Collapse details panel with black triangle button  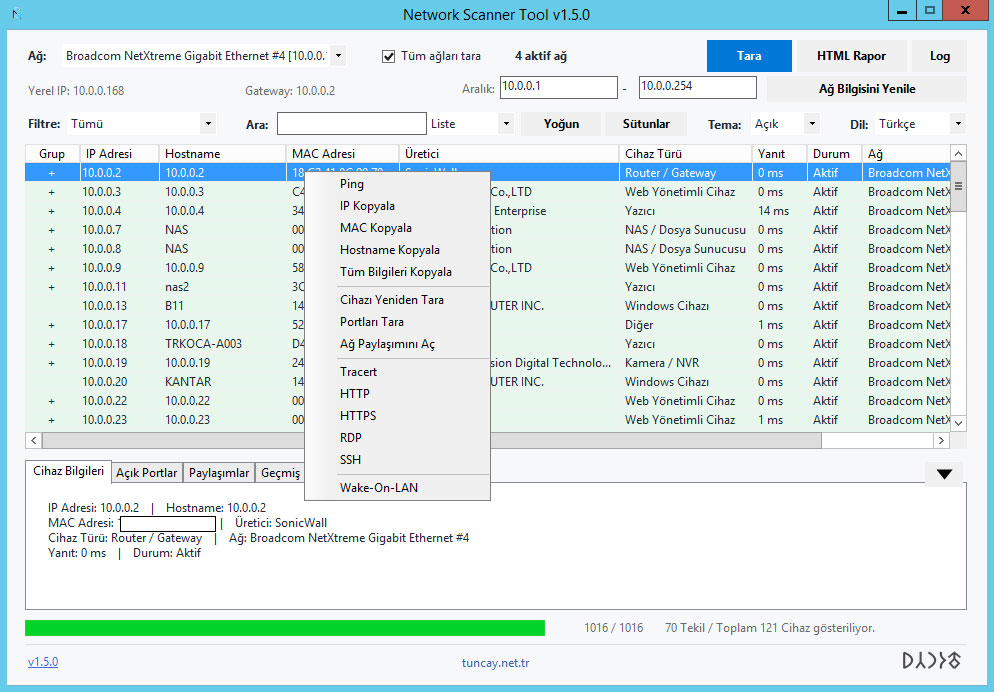[x=943, y=474]
